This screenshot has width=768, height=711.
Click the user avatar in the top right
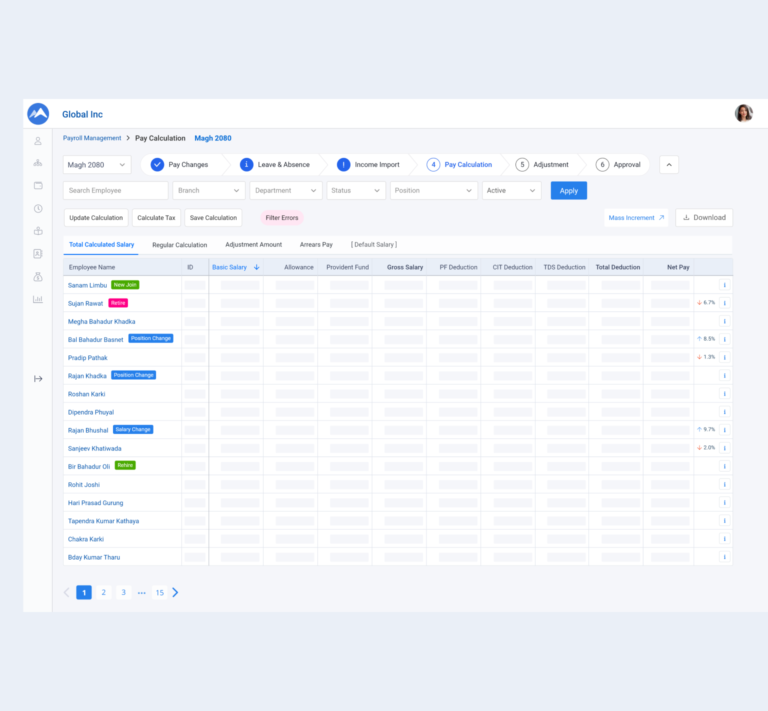743,114
